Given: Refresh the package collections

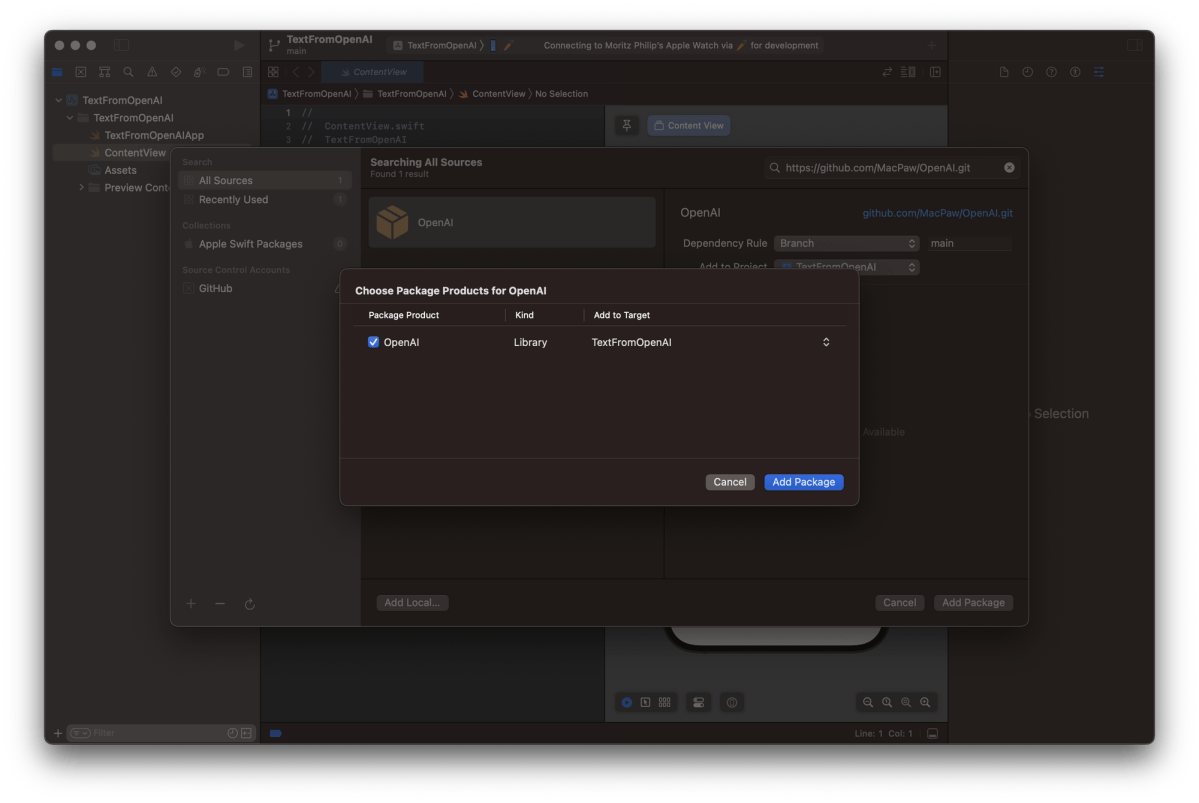Looking at the screenshot, I should pyautogui.click(x=249, y=604).
